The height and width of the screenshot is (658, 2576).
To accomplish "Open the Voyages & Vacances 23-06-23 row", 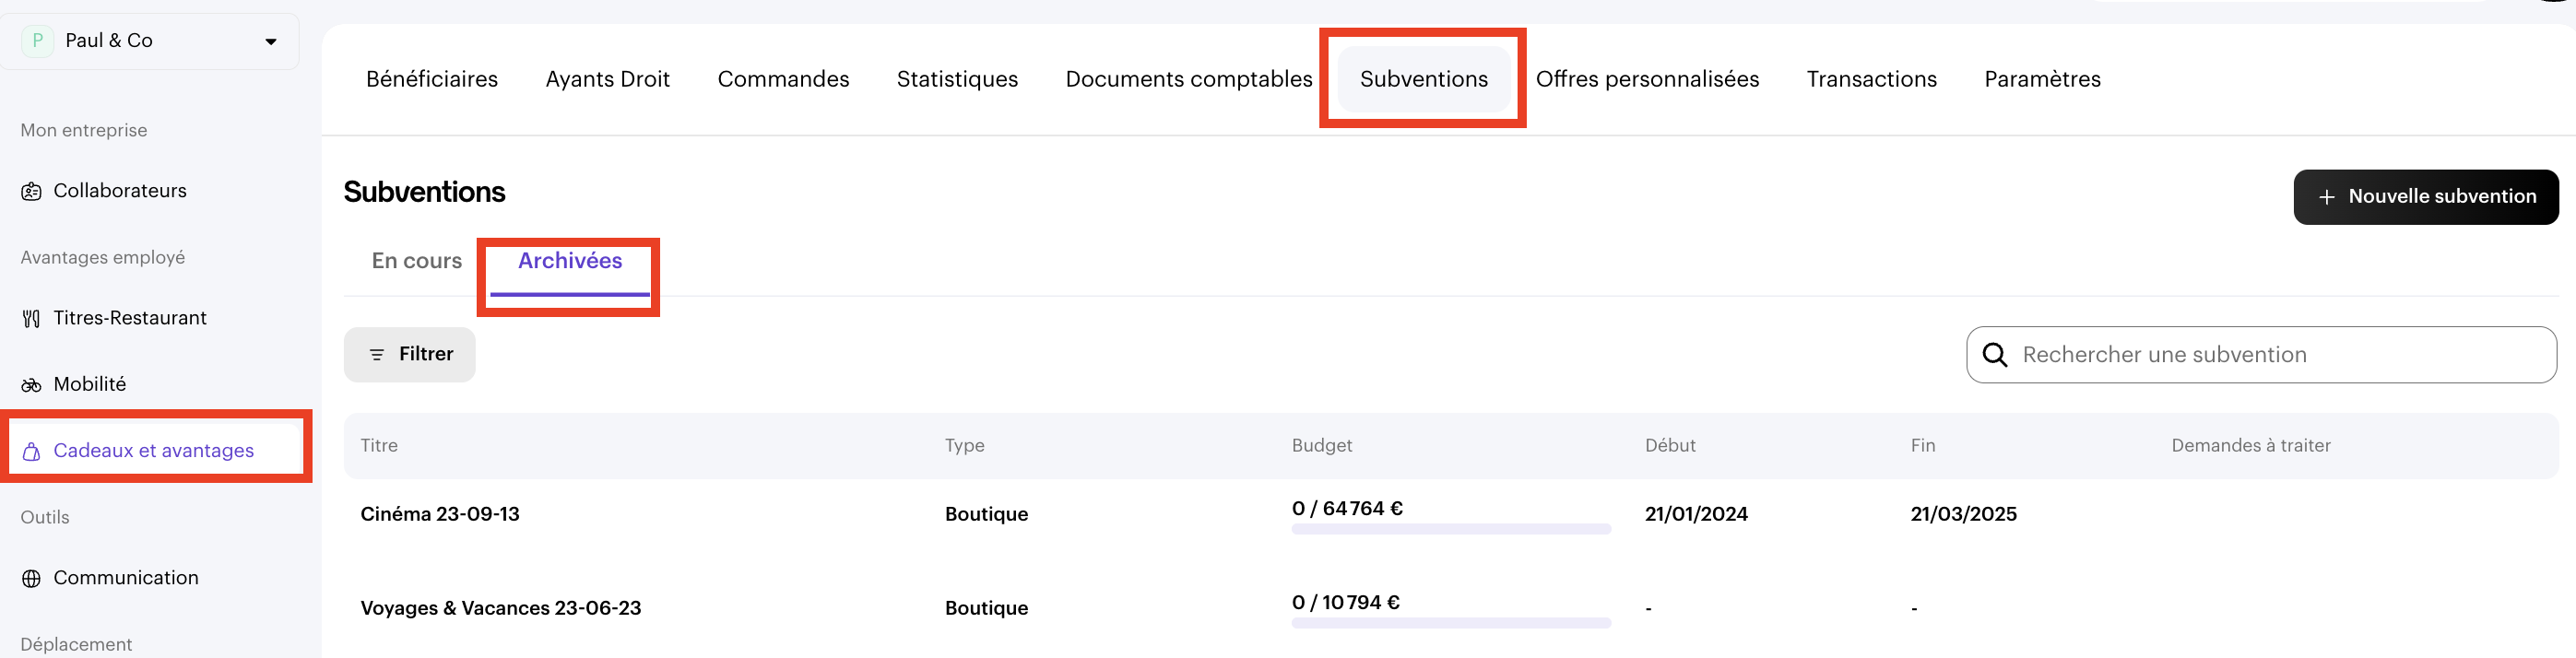I will coord(500,608).
